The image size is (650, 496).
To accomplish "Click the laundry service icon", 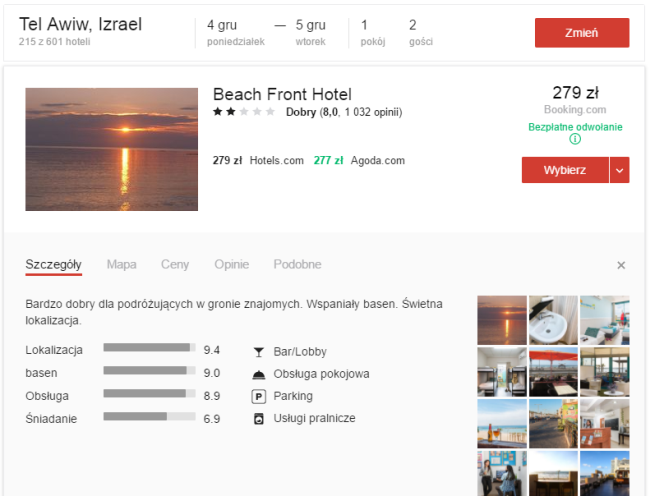I will click(259, 418).
